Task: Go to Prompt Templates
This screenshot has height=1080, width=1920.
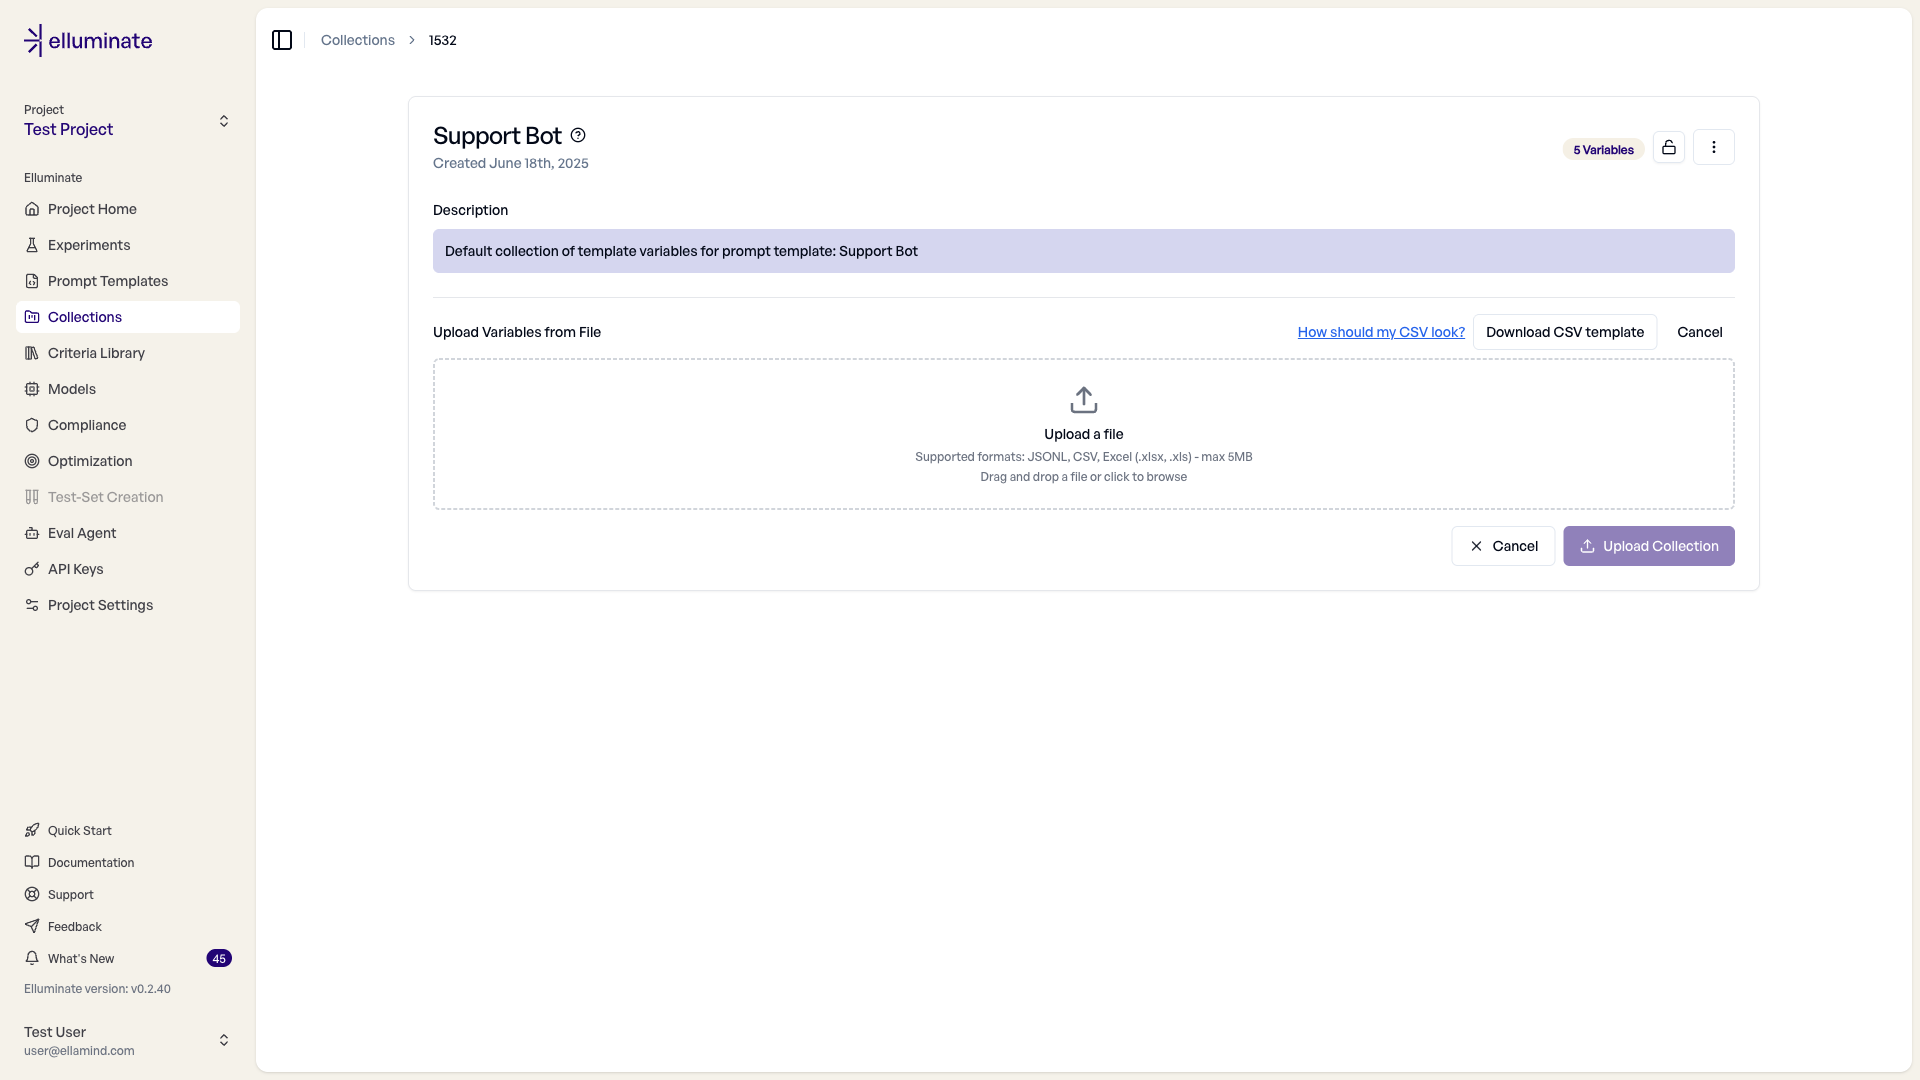Action: 107,281
